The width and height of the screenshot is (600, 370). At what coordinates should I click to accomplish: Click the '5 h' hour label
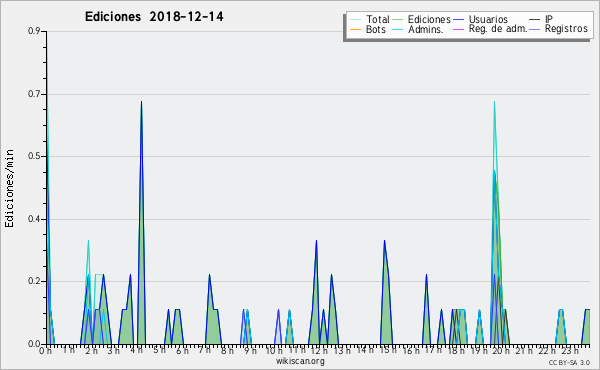[159, 350]
